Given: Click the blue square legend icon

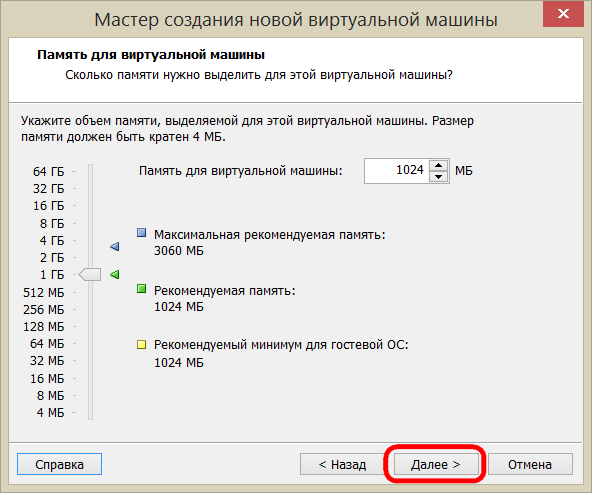Looking at the screenshot, I should tap(142, 233).
